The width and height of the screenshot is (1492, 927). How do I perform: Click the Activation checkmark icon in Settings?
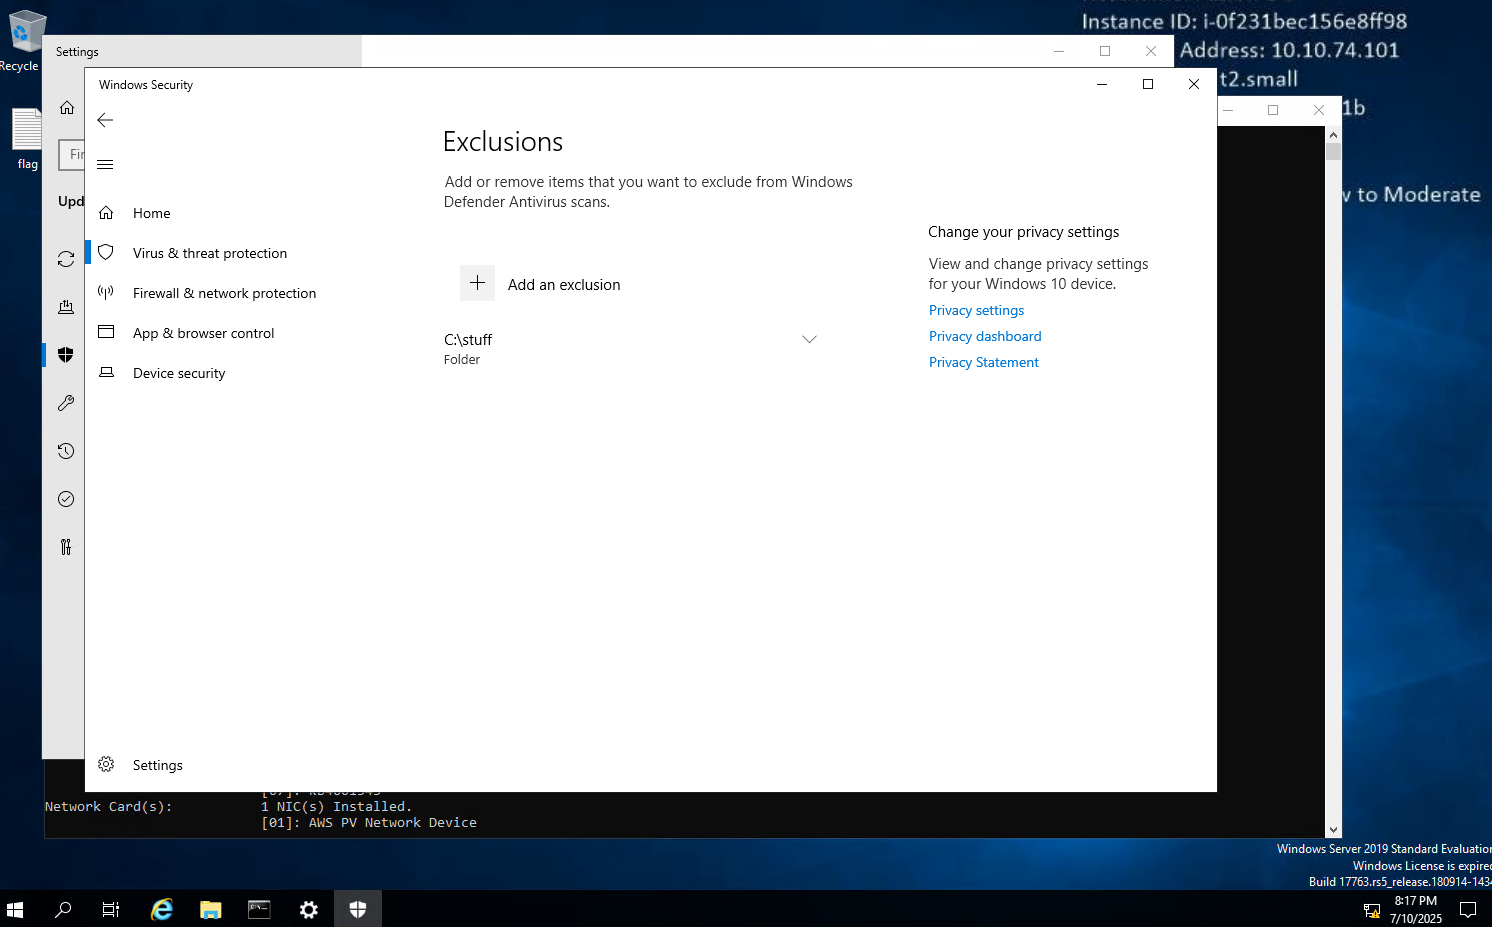66,499
